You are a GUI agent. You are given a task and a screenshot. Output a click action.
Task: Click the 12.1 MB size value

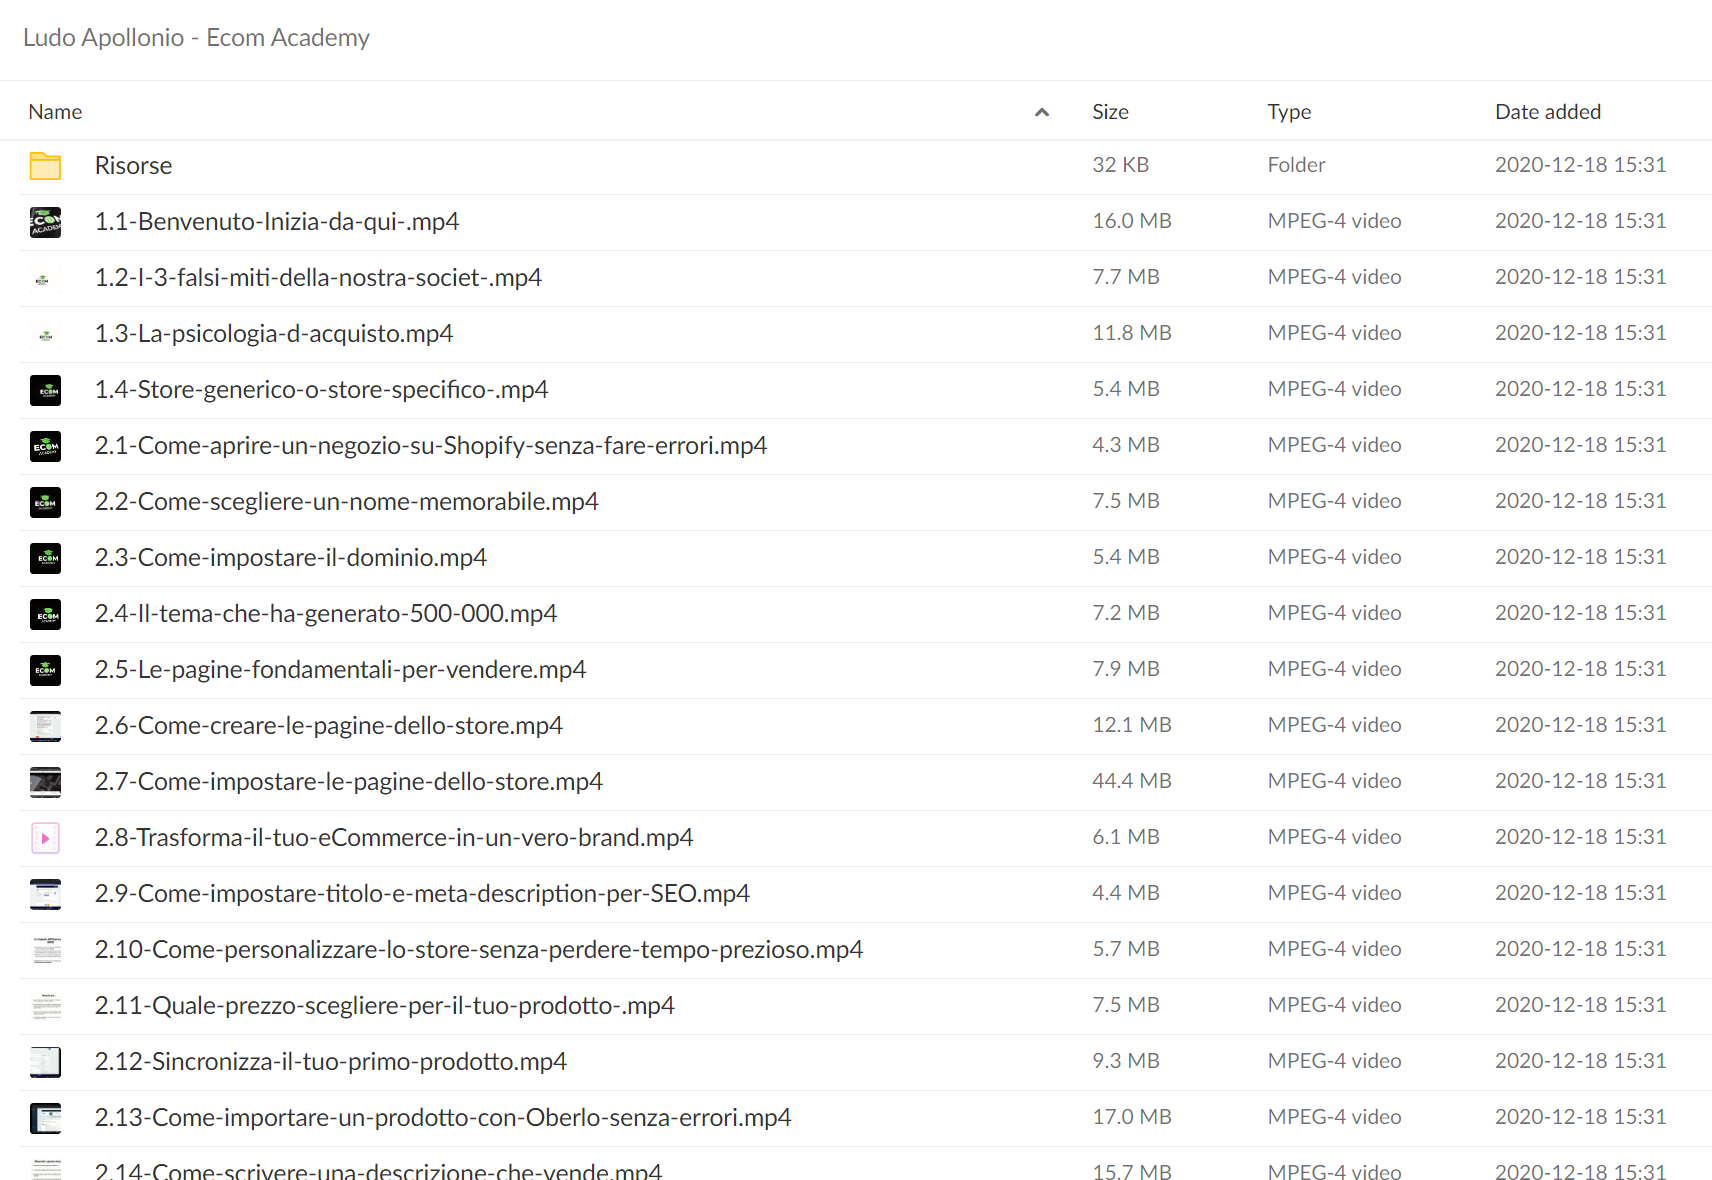point(1132,725)
